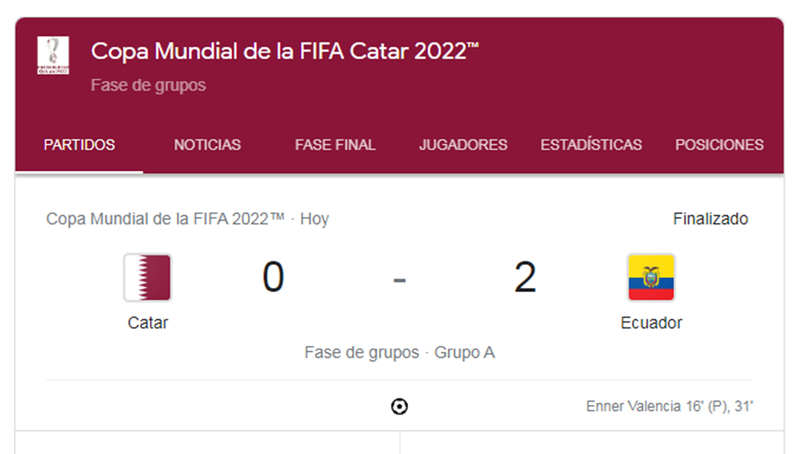Open the NOTICIAS tab
Screen dimensions: 800x454
[x=207, y=145]
